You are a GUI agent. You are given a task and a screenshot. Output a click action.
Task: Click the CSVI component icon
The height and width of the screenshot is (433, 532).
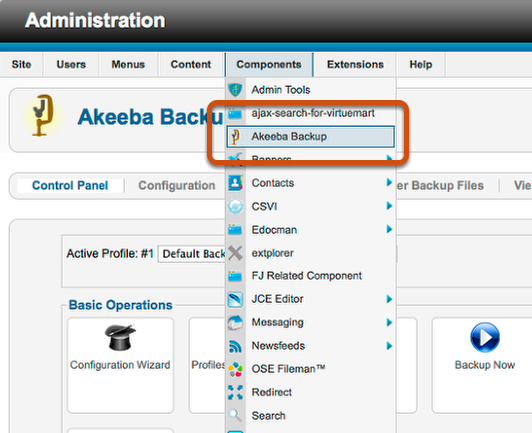coord(235,206)
